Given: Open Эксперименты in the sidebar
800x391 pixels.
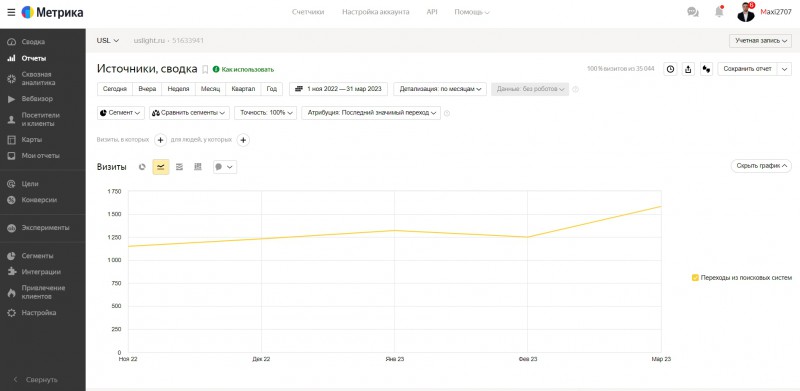Looking at the screenshot, I should point(45,228).
